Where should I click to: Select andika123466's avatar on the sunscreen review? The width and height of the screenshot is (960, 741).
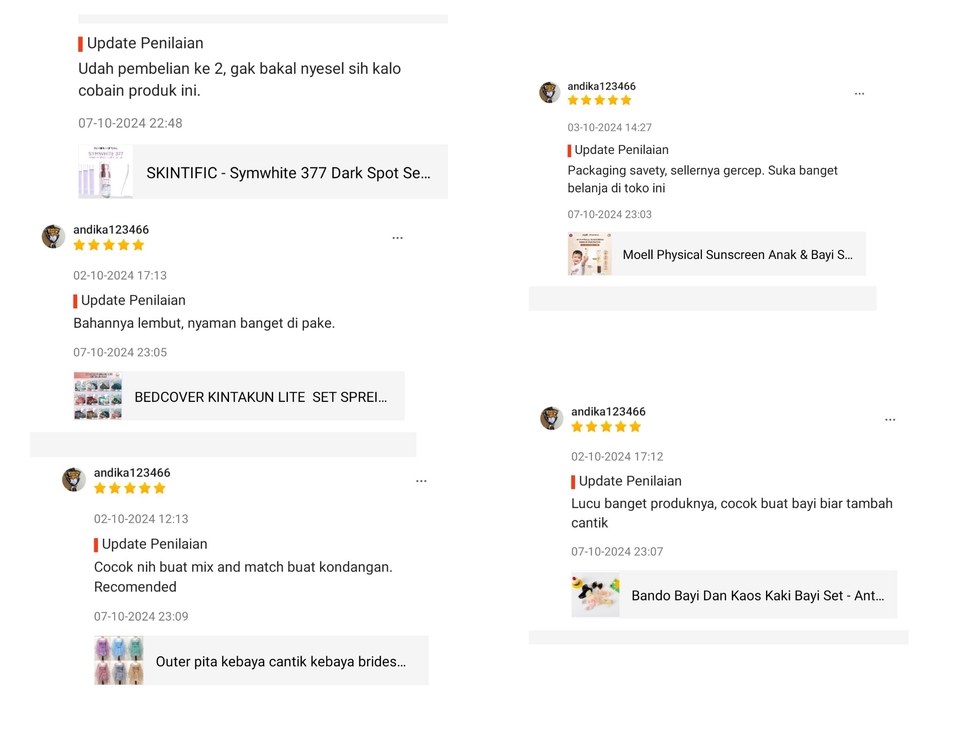[x=550, y=92]
